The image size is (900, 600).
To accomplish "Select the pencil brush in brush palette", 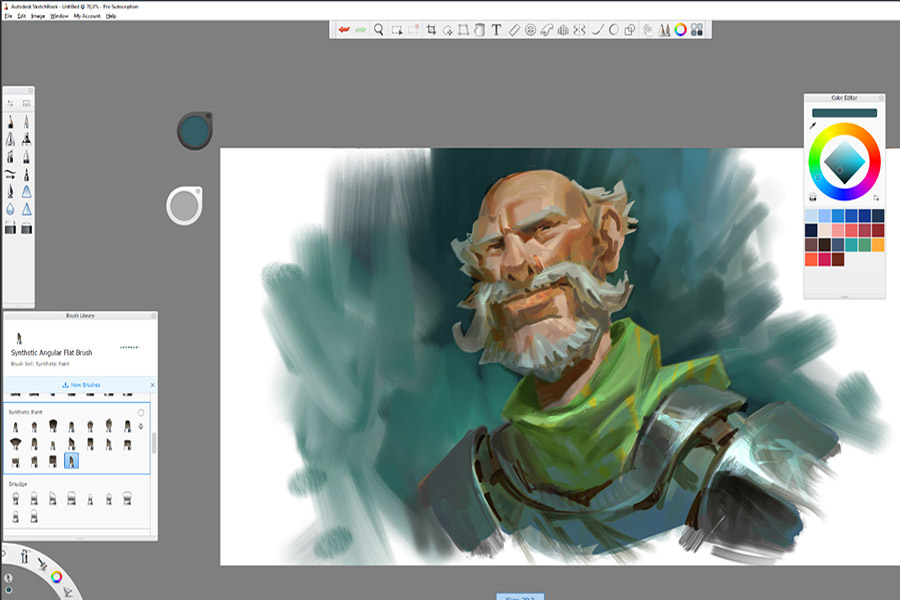I will click(x=10, y=122).
